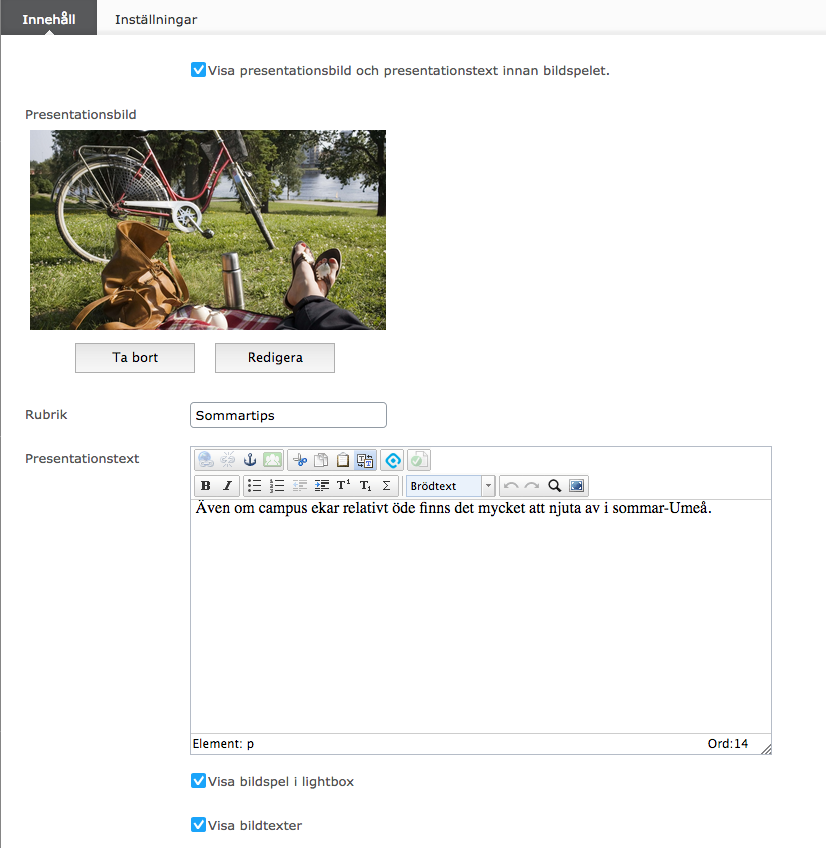Click the Rubrik input field with Sommartips
Viewport: 826px width, 848px height.
click(288, 415)
